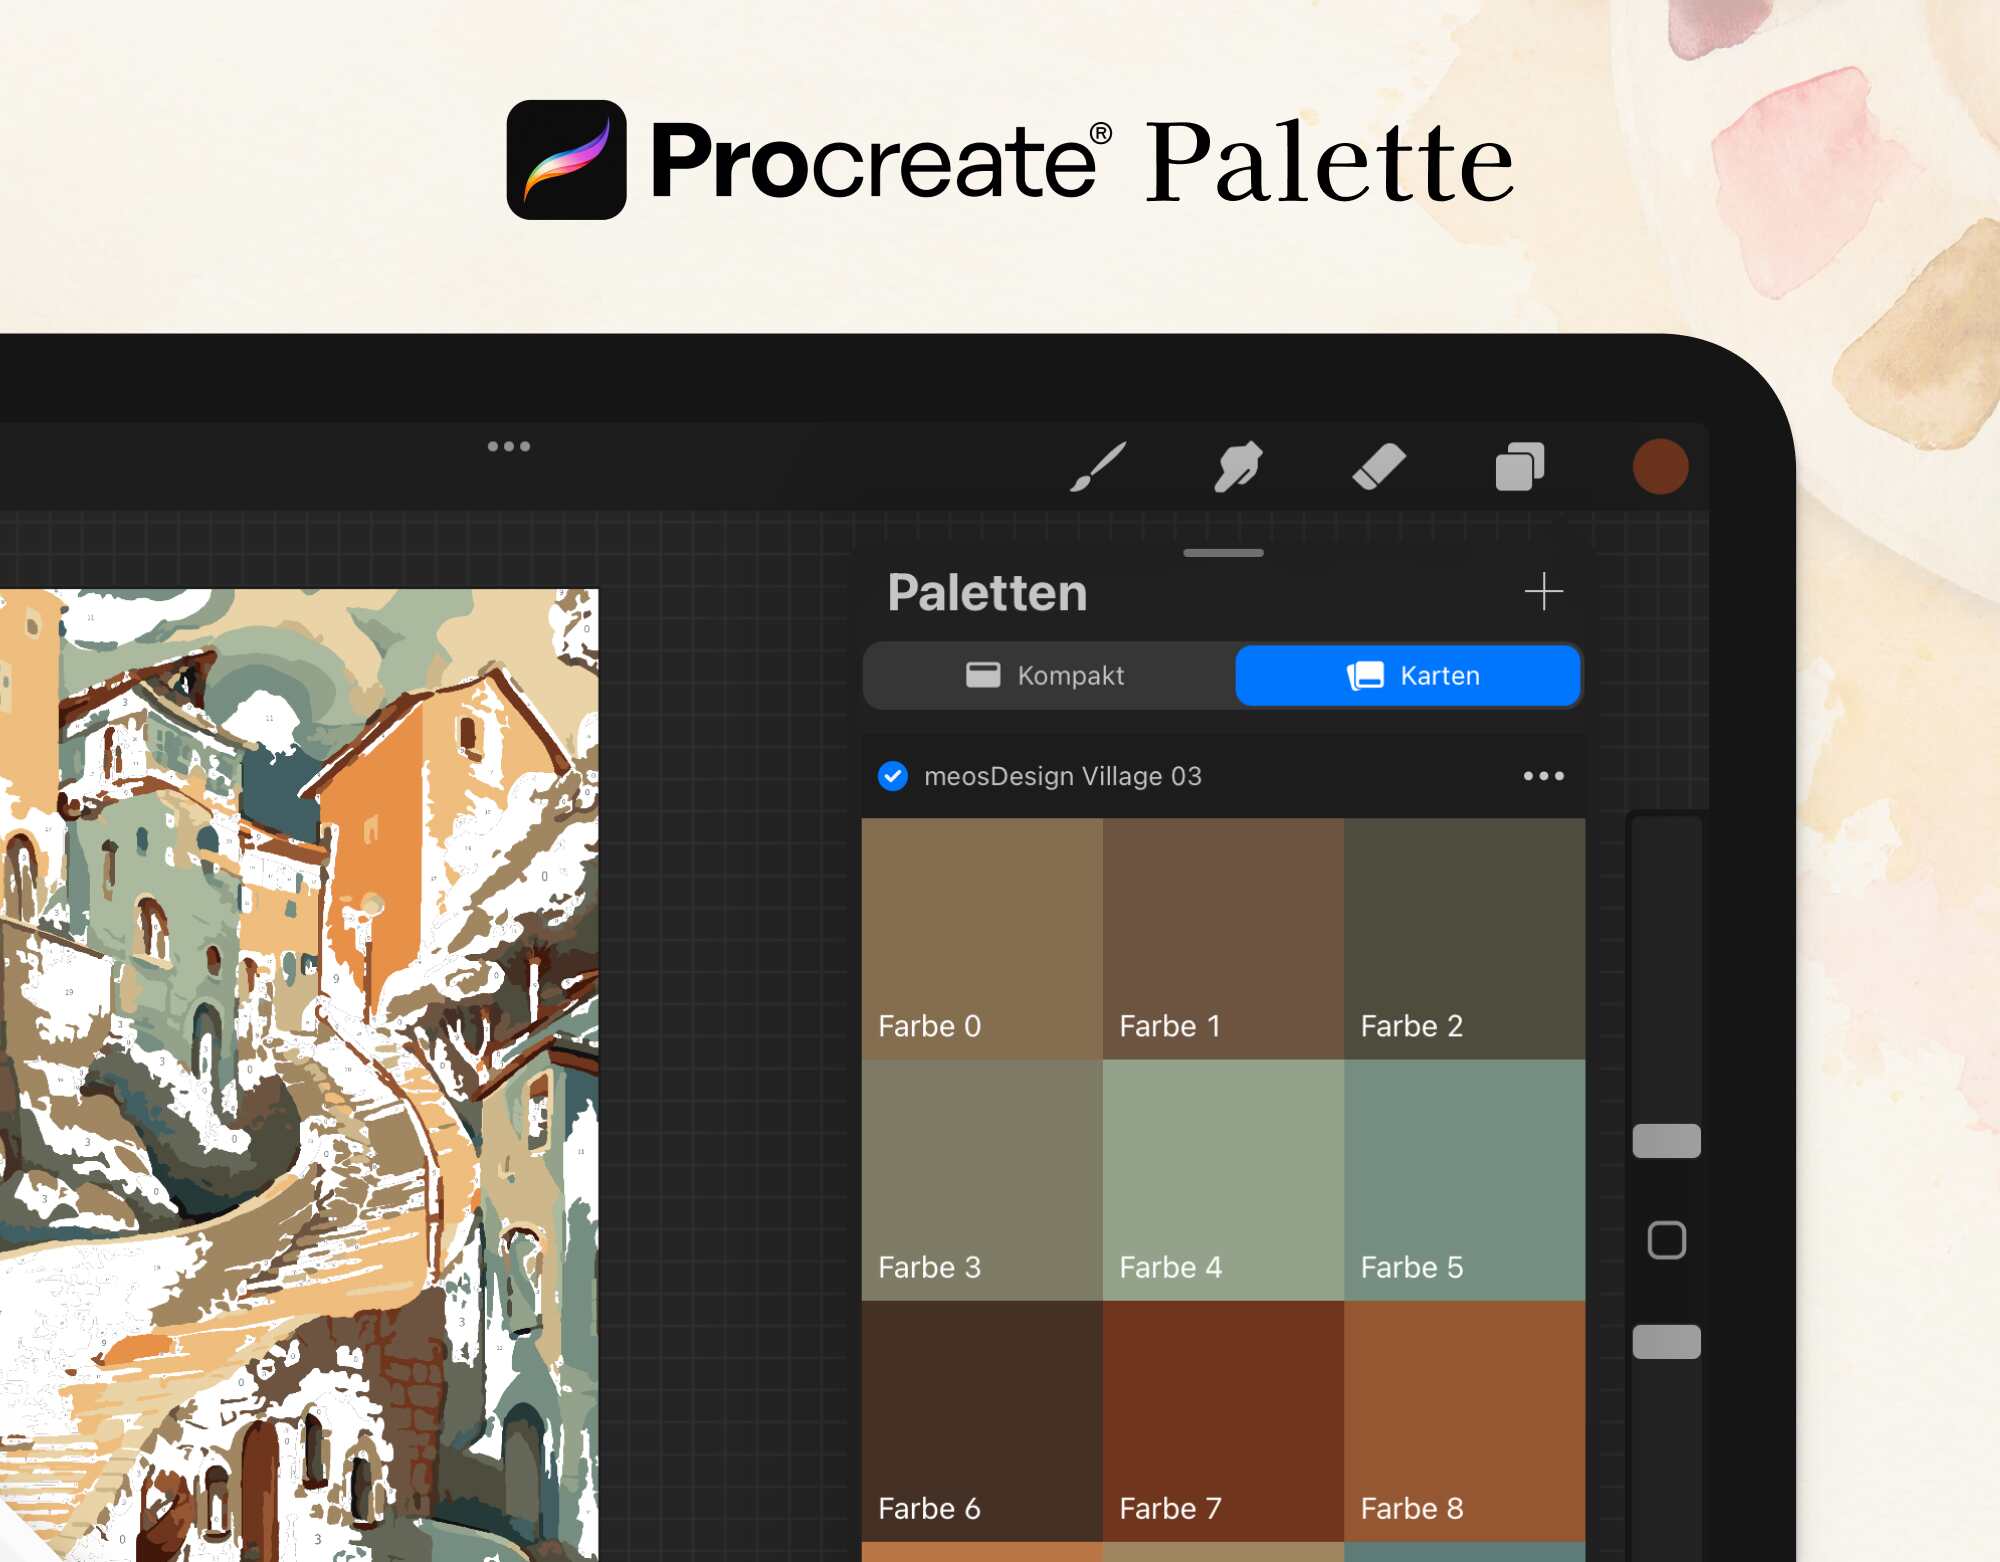Select the Brush tool
The image size is (2000, 1562).
pos(1098,466)
